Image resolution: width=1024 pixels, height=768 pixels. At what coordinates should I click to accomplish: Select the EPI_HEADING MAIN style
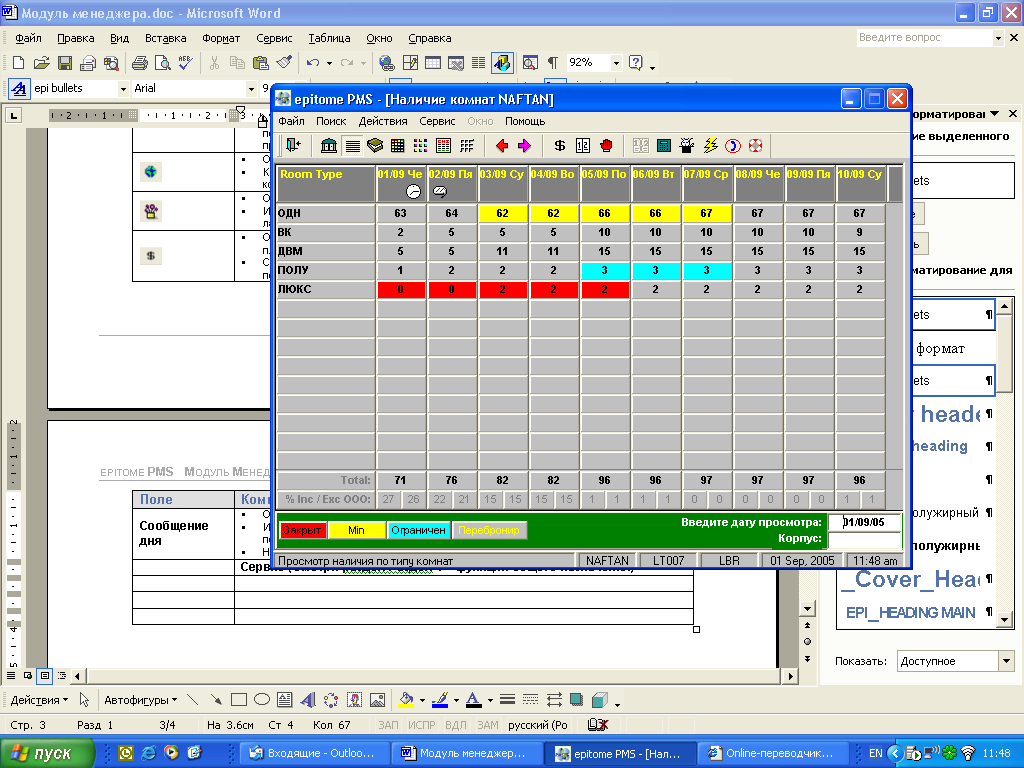(x=916, y=613)
